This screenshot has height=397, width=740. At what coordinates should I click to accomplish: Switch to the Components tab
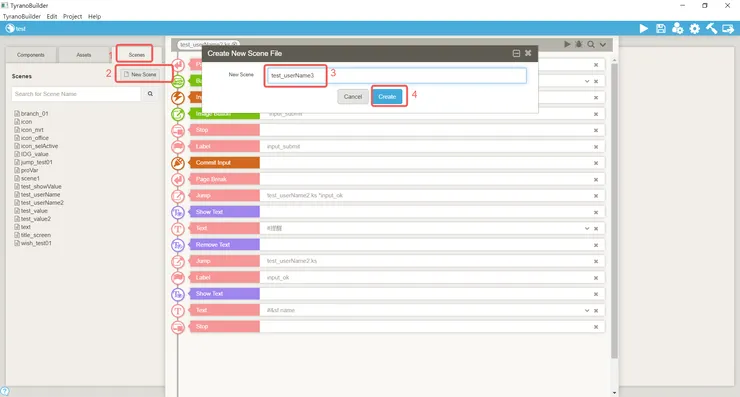pyautogui.click(x=31, y=55)
